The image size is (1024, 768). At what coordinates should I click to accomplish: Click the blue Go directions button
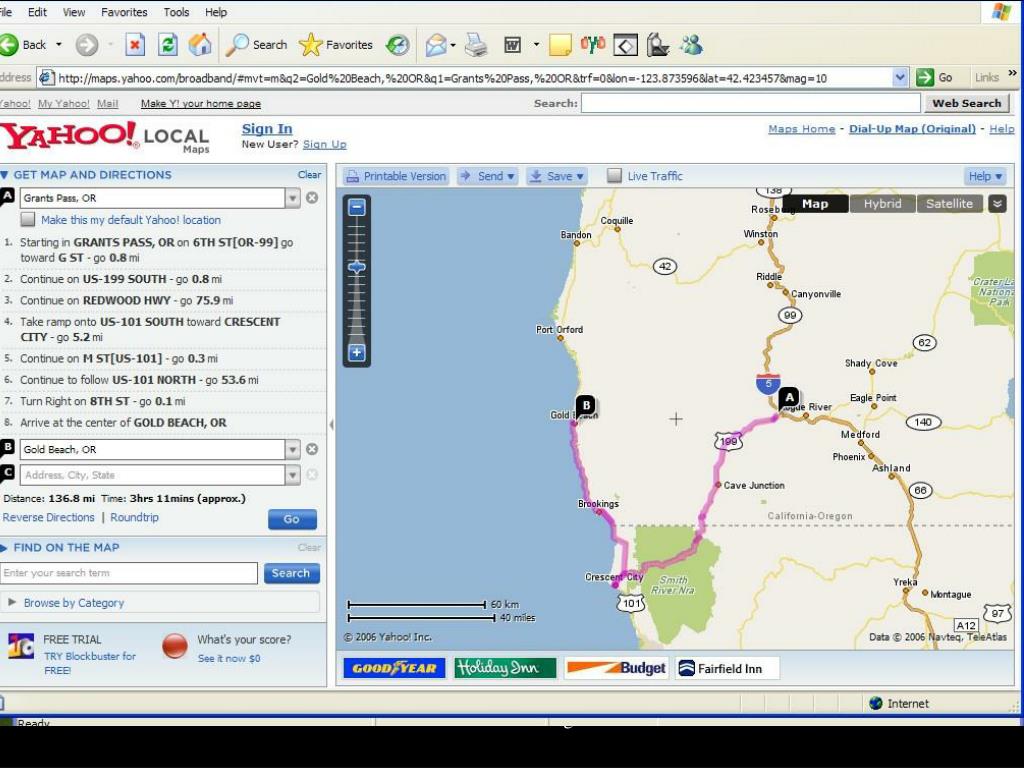click(292, 519)
